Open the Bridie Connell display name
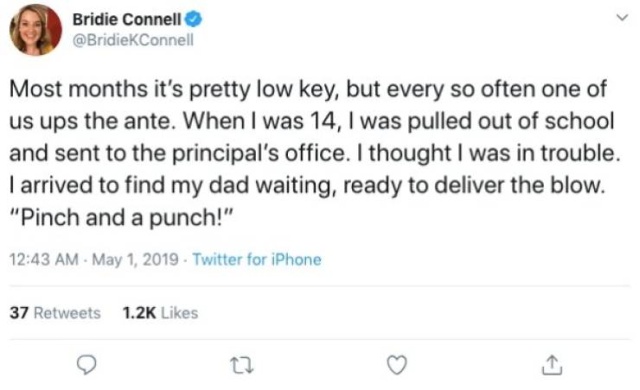Screen dimensions: 640x390 (127, 19)
